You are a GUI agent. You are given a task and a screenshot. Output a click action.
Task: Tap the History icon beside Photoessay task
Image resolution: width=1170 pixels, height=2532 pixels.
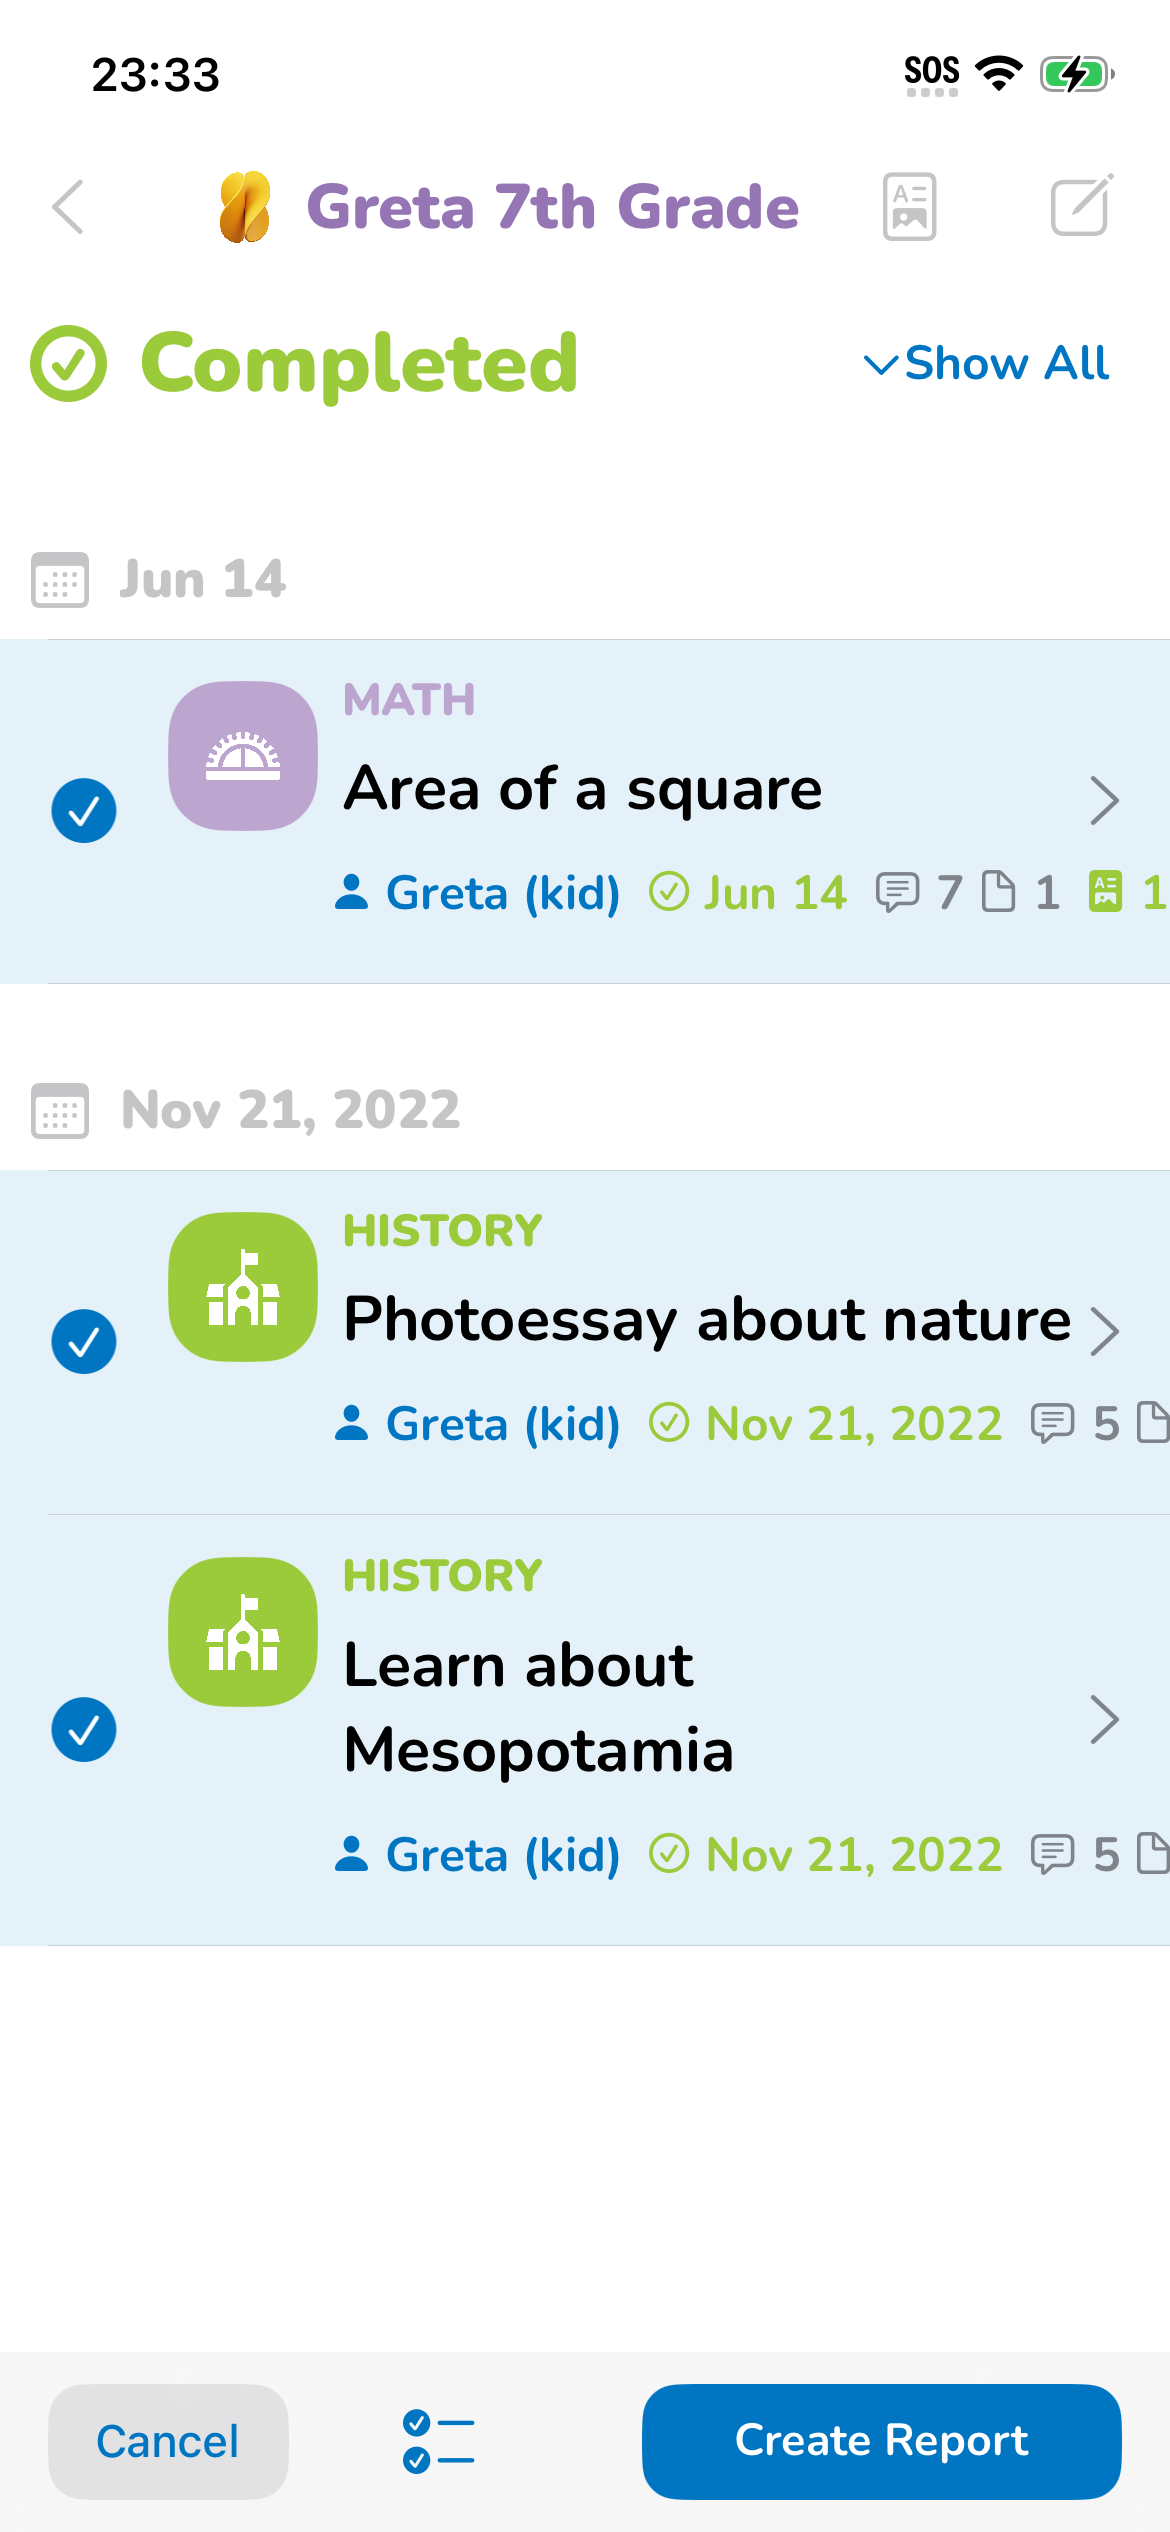[x=243, y=1287]
